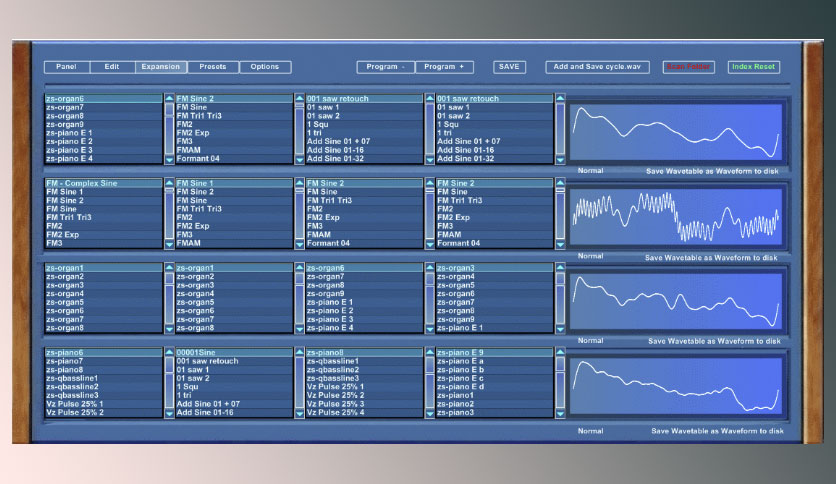The height and width of the screenshot is (484, 836).
Task: Toggle Normal mode under the bottom waveform
Action: pos(590,431)
